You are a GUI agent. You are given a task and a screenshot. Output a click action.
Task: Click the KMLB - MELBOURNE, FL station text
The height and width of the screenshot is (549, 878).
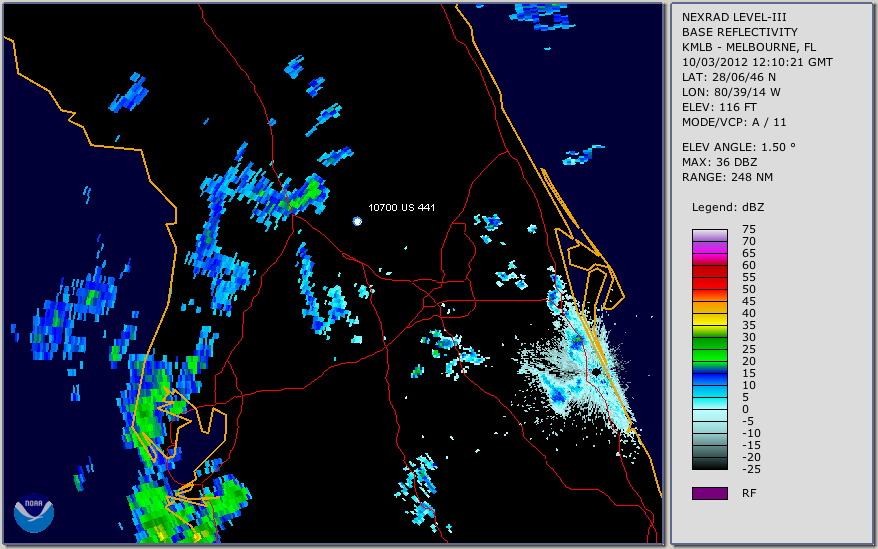click(749, 47)
